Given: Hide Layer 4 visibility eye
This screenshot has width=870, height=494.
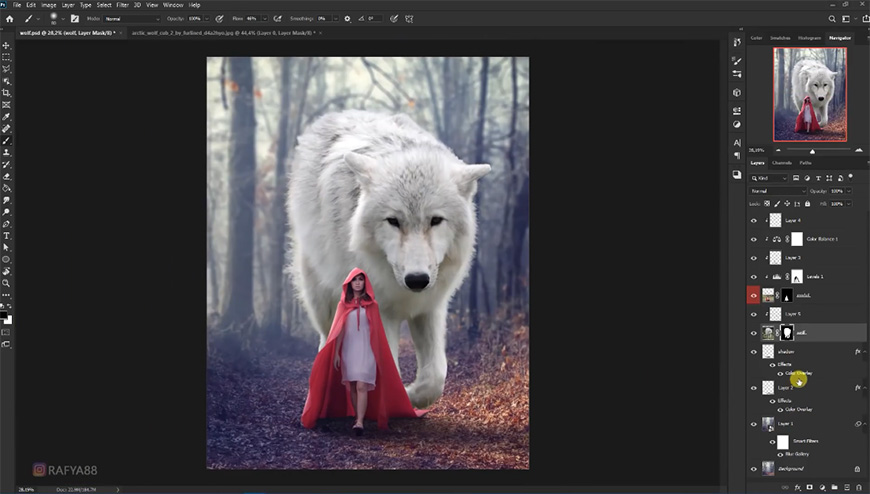Looking at the screenshot, I should tap(753, 220).
